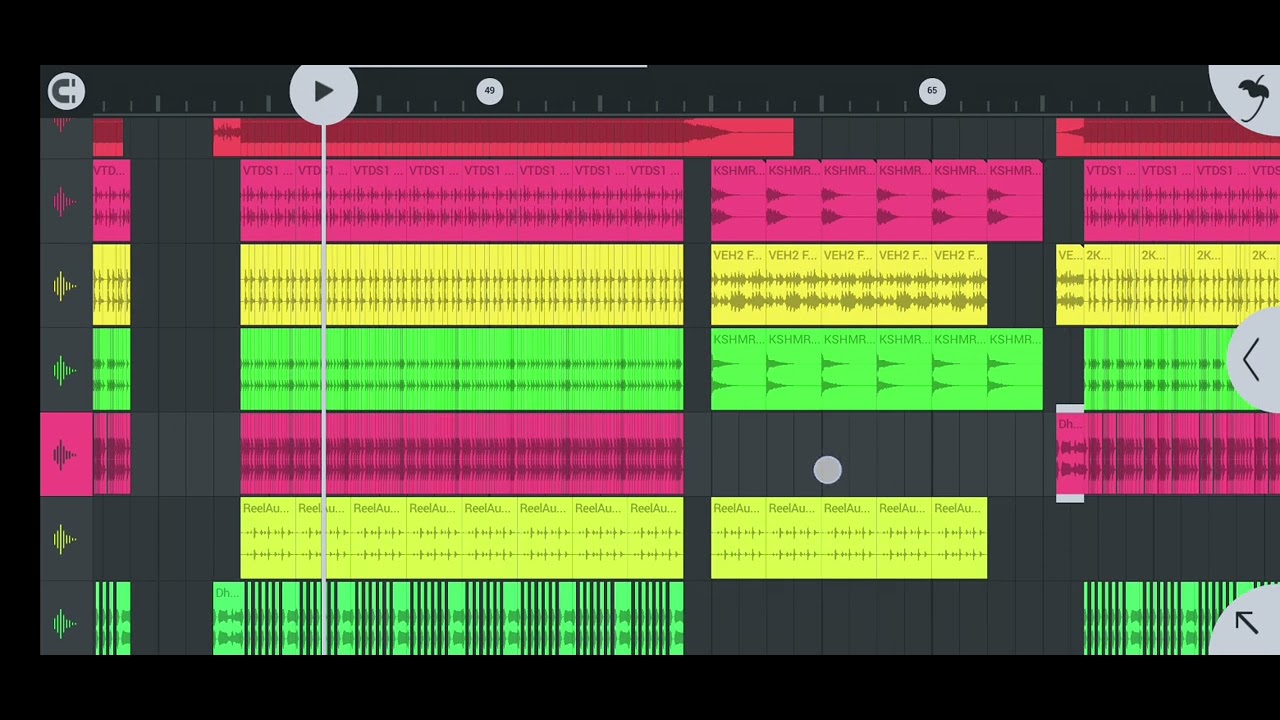This screenshot has width=1280, height=720.
Task: Select the first '2K...' clip in the yellow track
Action: point(1111,285)
